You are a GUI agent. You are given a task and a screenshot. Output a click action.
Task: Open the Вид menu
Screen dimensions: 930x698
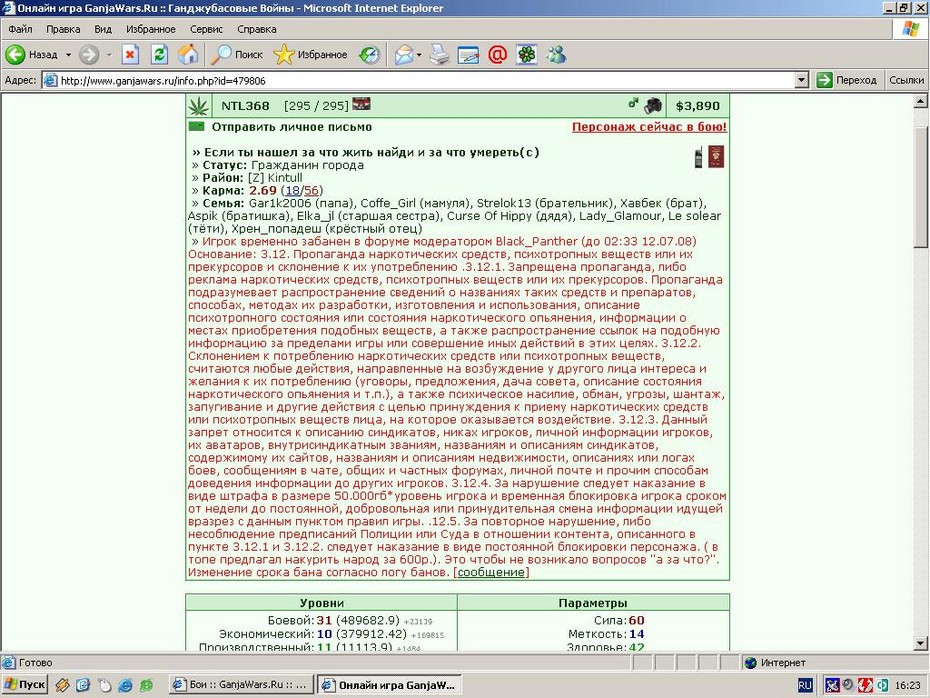click(103, 29)
